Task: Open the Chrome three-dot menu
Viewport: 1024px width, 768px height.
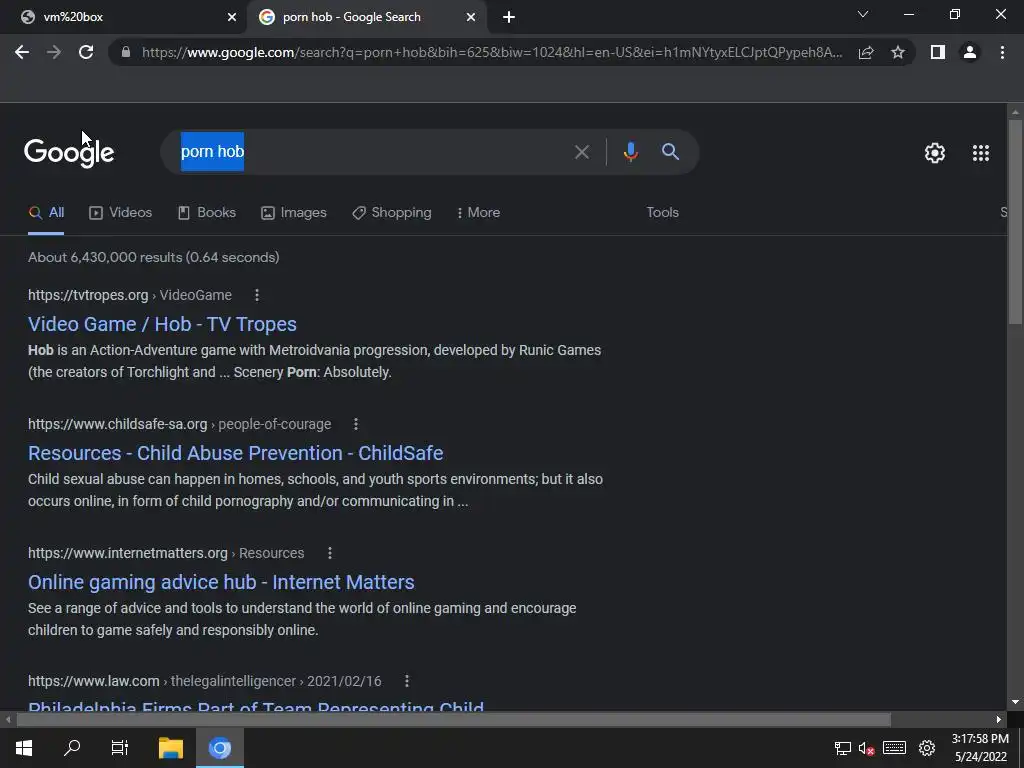Action: (1002, 52)
